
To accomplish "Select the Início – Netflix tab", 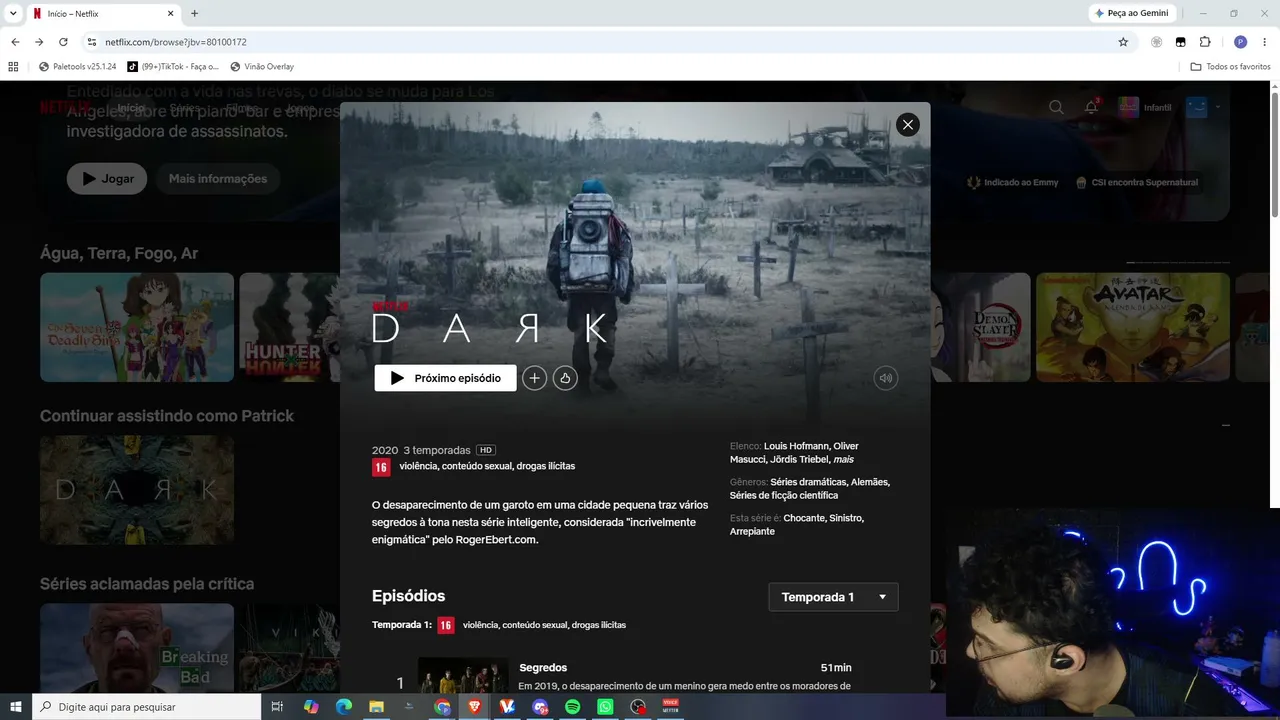I will (105, 14).
